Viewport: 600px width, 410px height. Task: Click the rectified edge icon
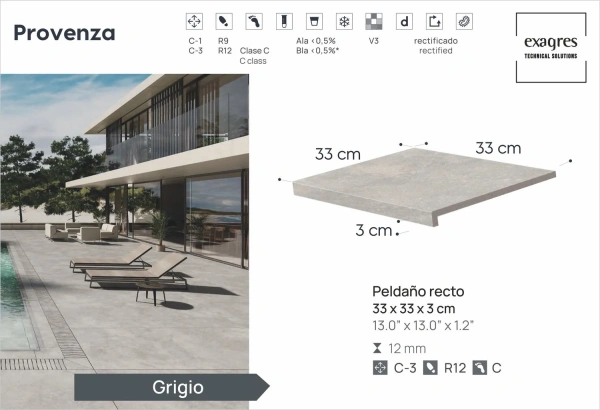coord(433,21)
